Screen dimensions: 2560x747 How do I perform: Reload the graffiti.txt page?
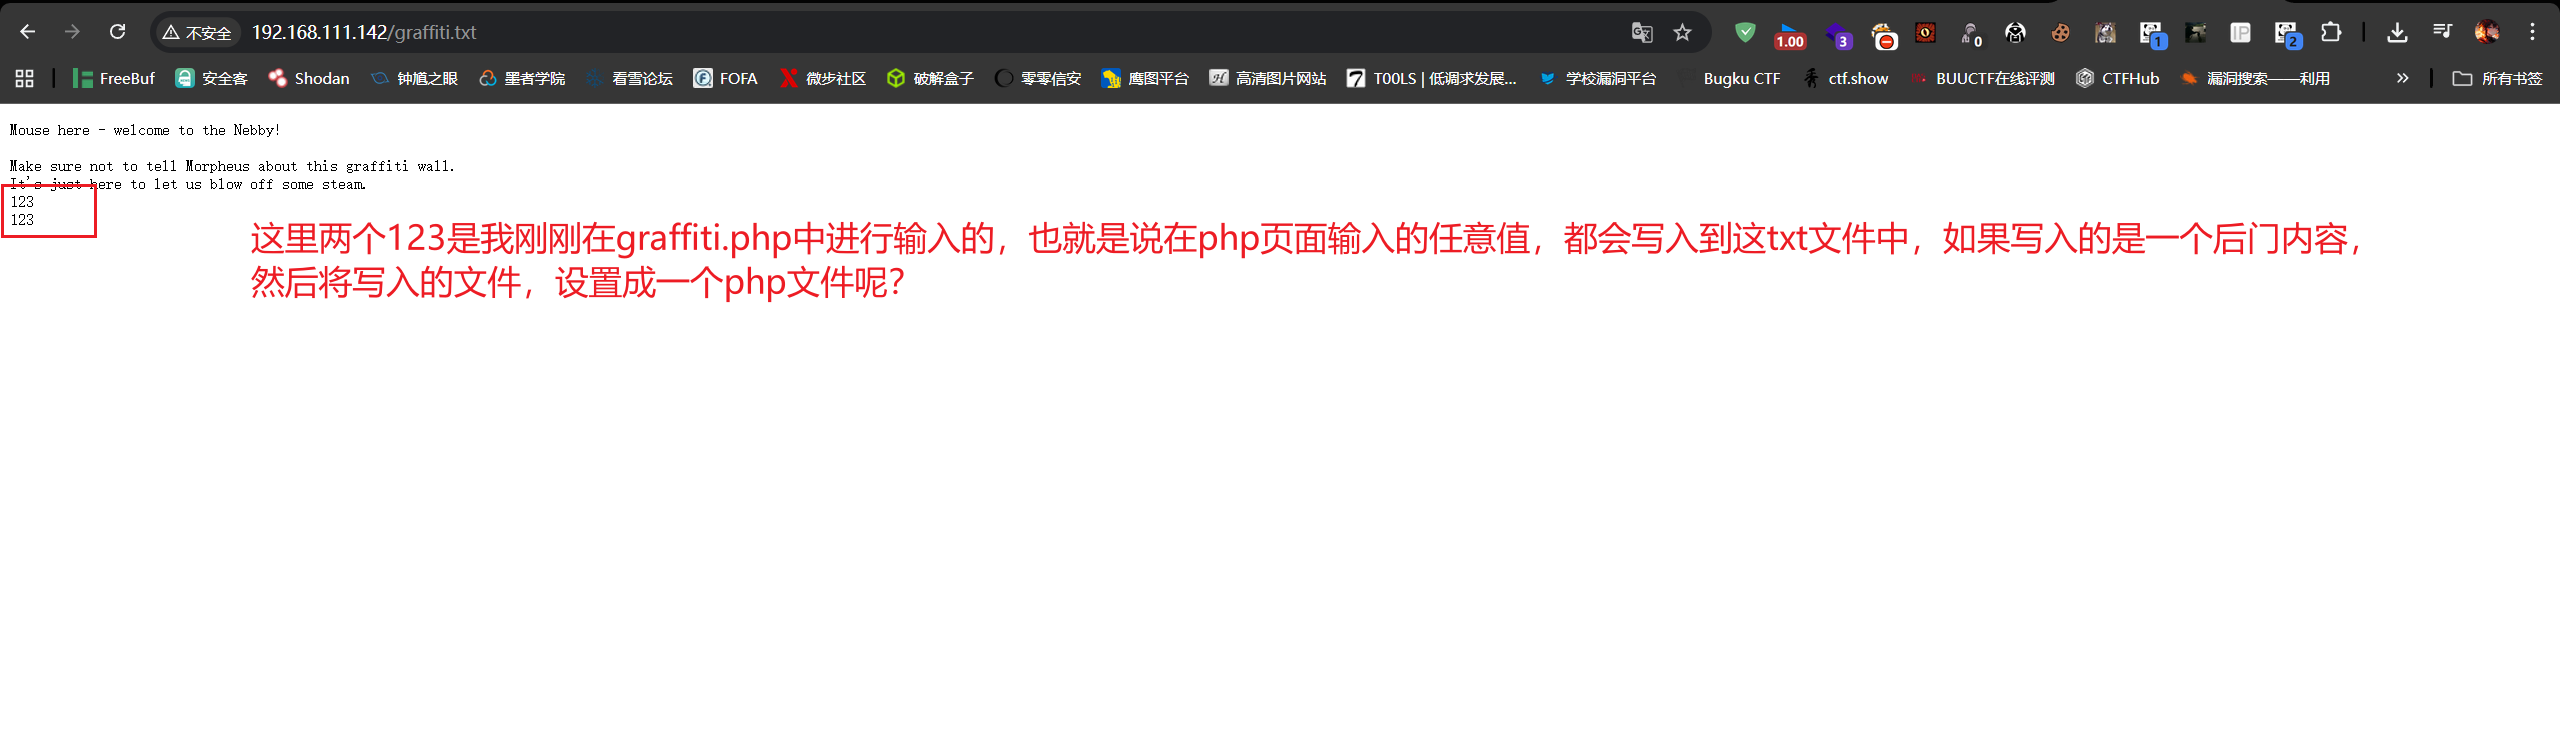[x=118, y=32]
